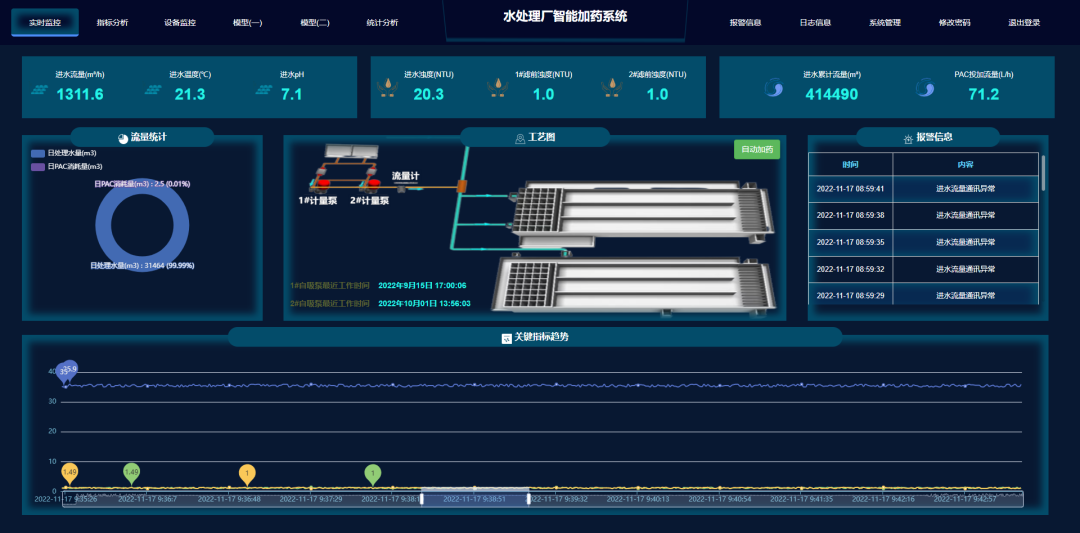Go to the 设备监控 tab
The width and height of the screenshot is (1080, 533).
(x=180, y=22)
